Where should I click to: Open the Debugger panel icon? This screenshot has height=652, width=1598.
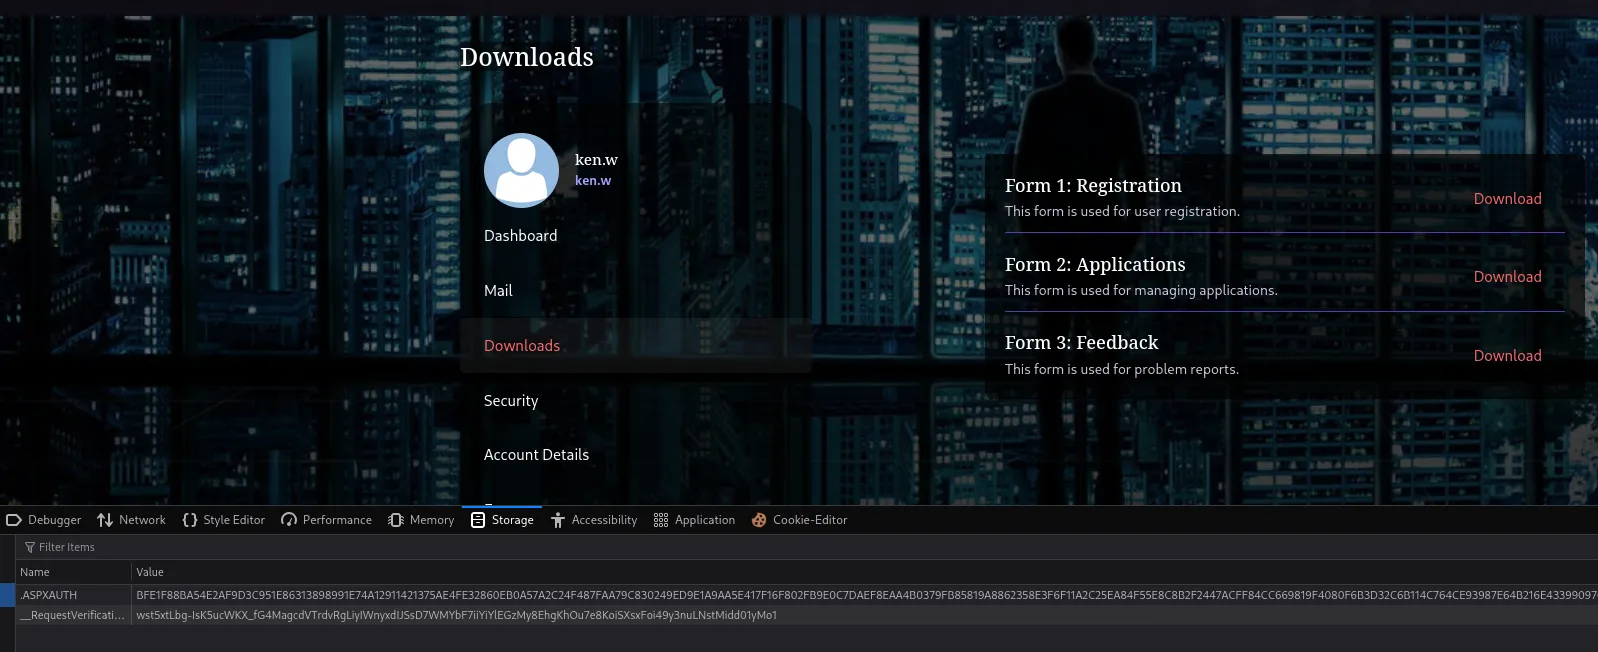[x=14, y=520]
